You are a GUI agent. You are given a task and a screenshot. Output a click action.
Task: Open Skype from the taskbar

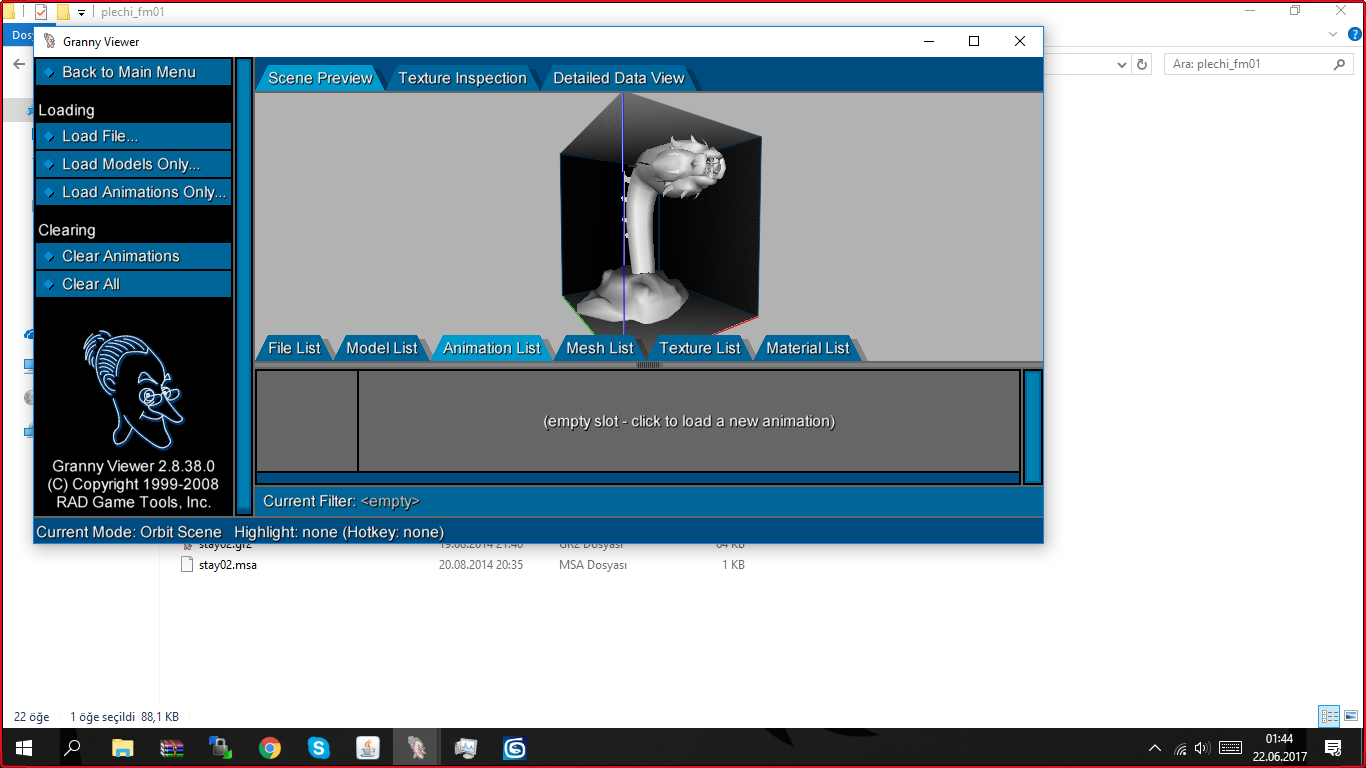319,747
